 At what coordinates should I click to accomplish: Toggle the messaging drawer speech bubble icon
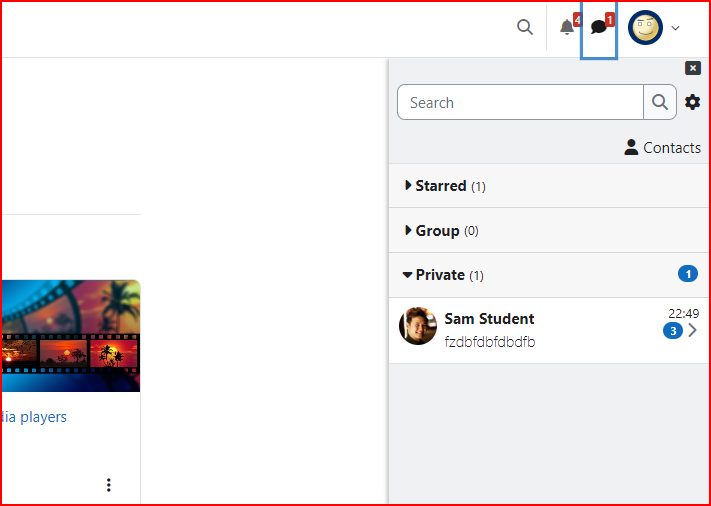[599, 27]
